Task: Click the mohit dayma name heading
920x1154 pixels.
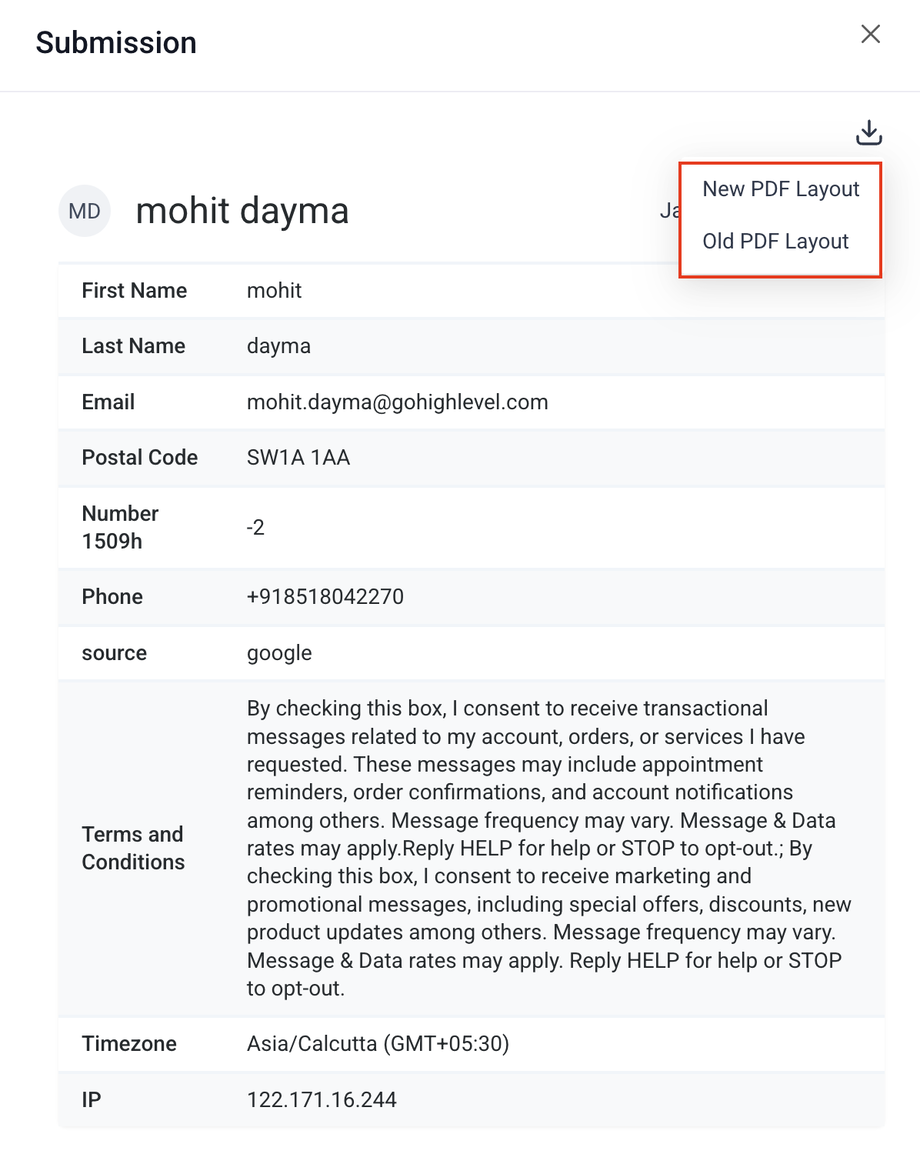Action: (x=242, y=211)
